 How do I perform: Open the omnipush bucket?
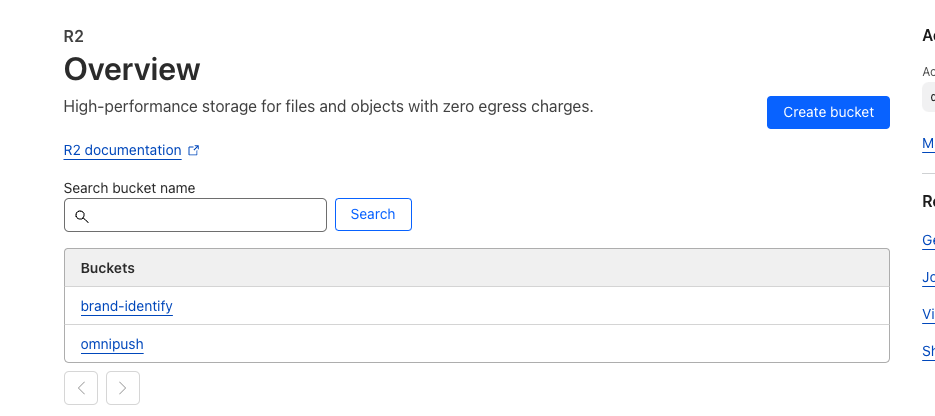[x=112, y=344]
